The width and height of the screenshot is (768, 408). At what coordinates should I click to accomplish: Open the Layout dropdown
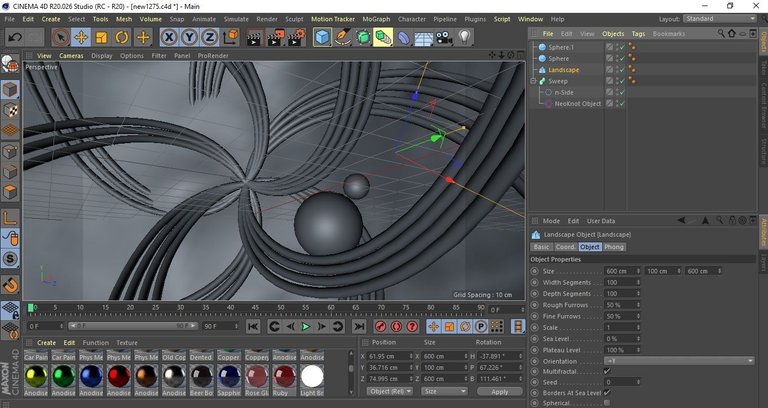click(720, 19)
